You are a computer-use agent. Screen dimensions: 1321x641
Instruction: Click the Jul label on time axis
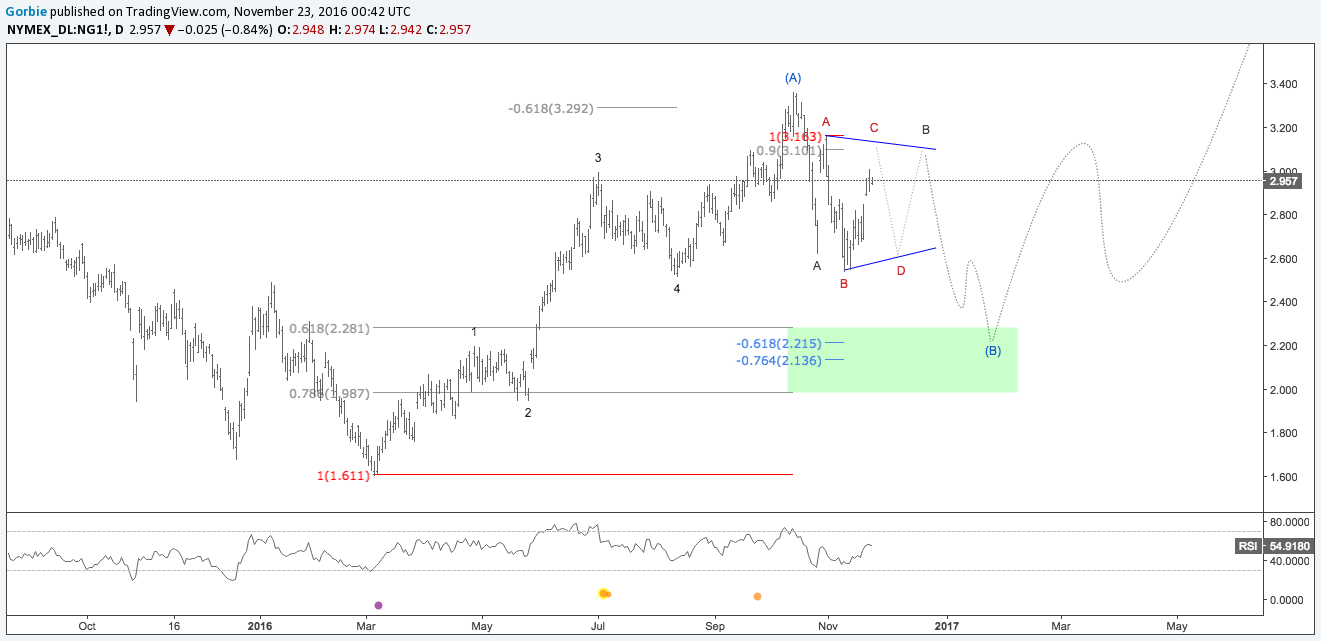pos(598,626)
